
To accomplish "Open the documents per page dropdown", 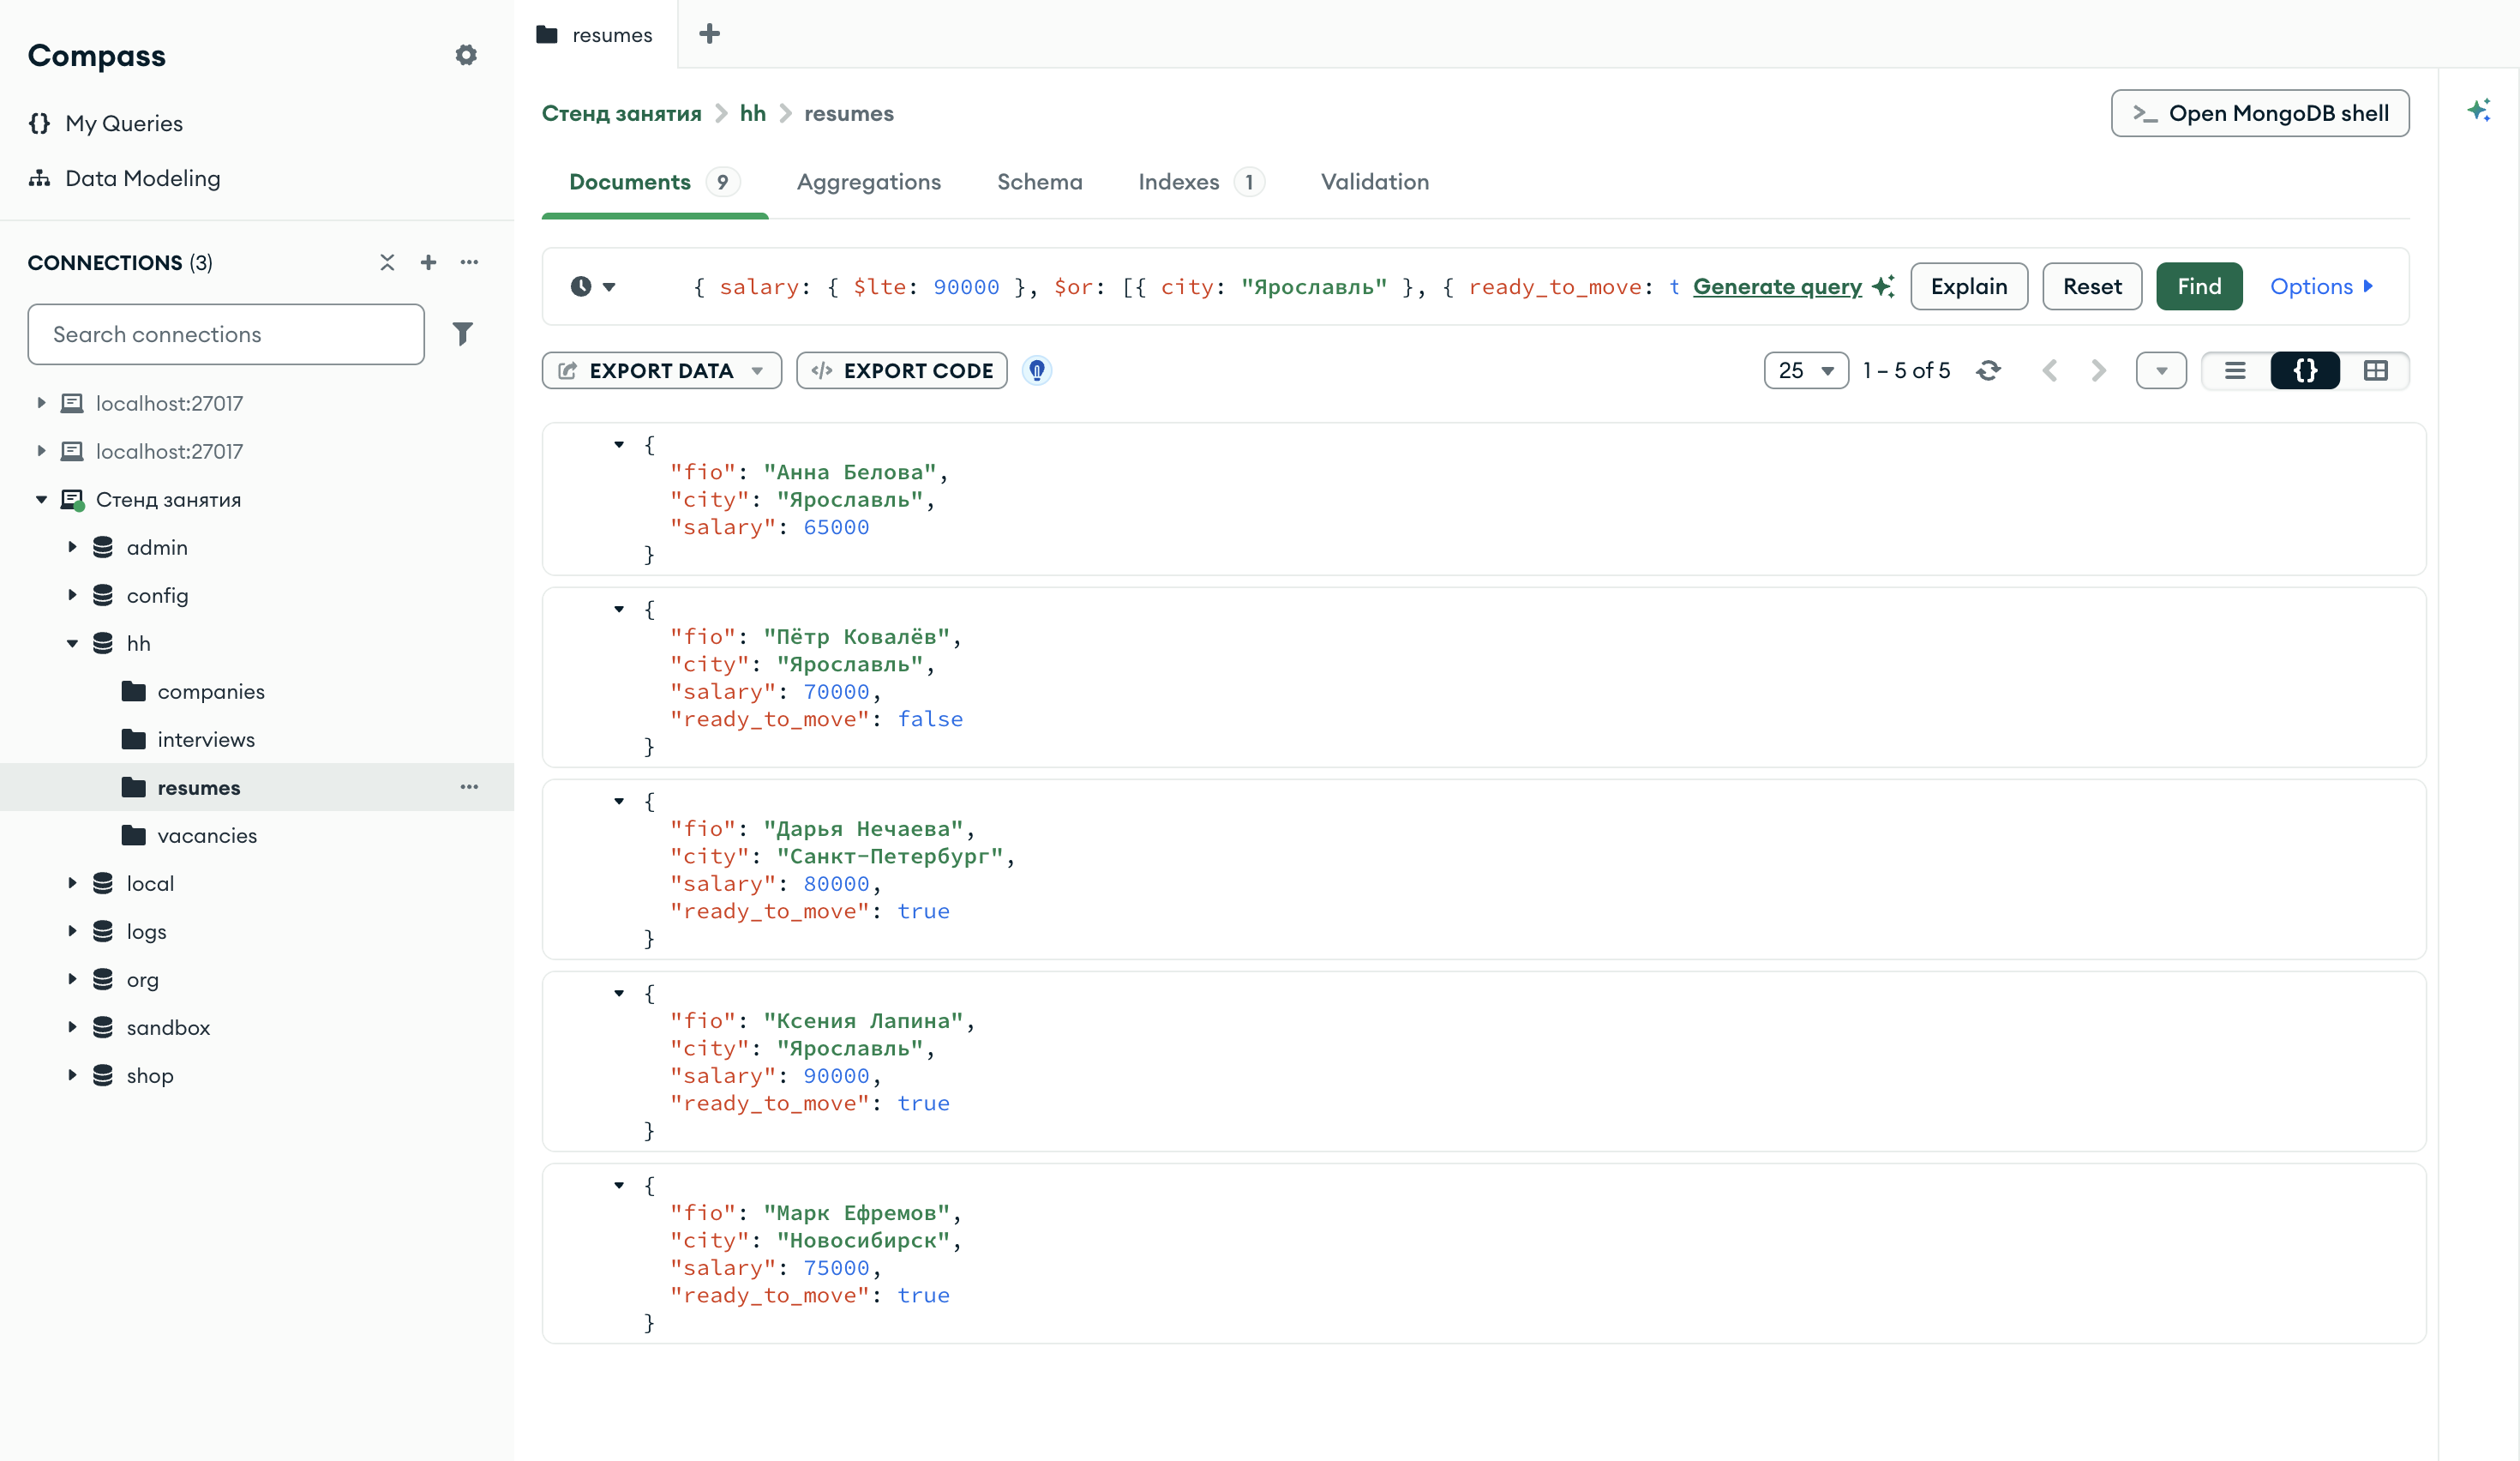I will click(1806, 371).
